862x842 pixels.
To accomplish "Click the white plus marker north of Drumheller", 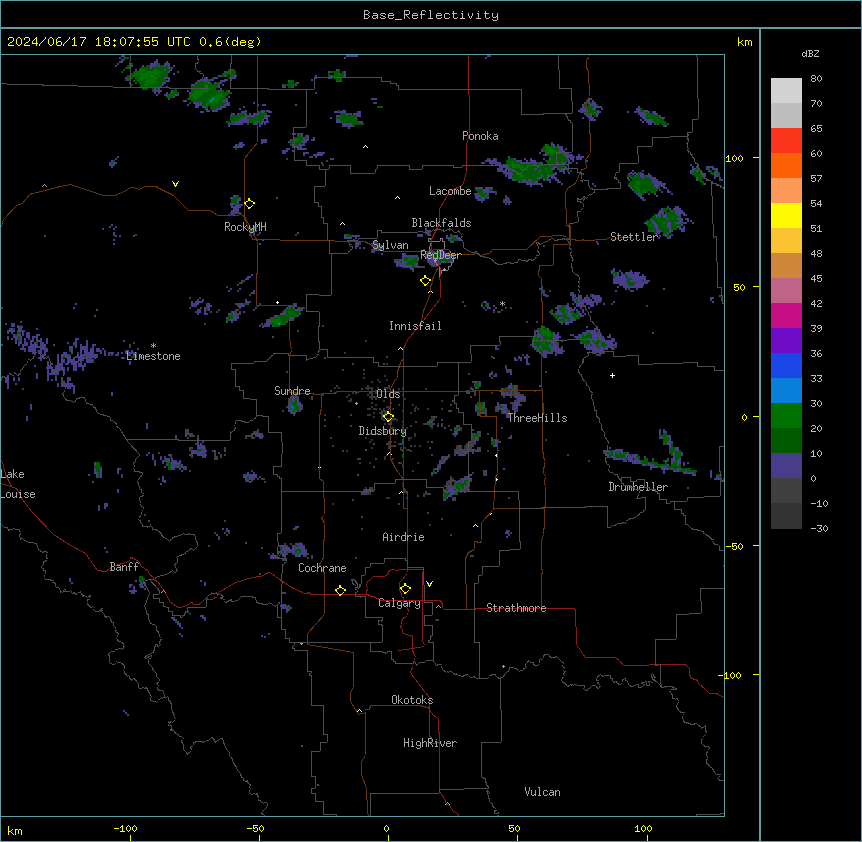I will click(x=612, y=375).
